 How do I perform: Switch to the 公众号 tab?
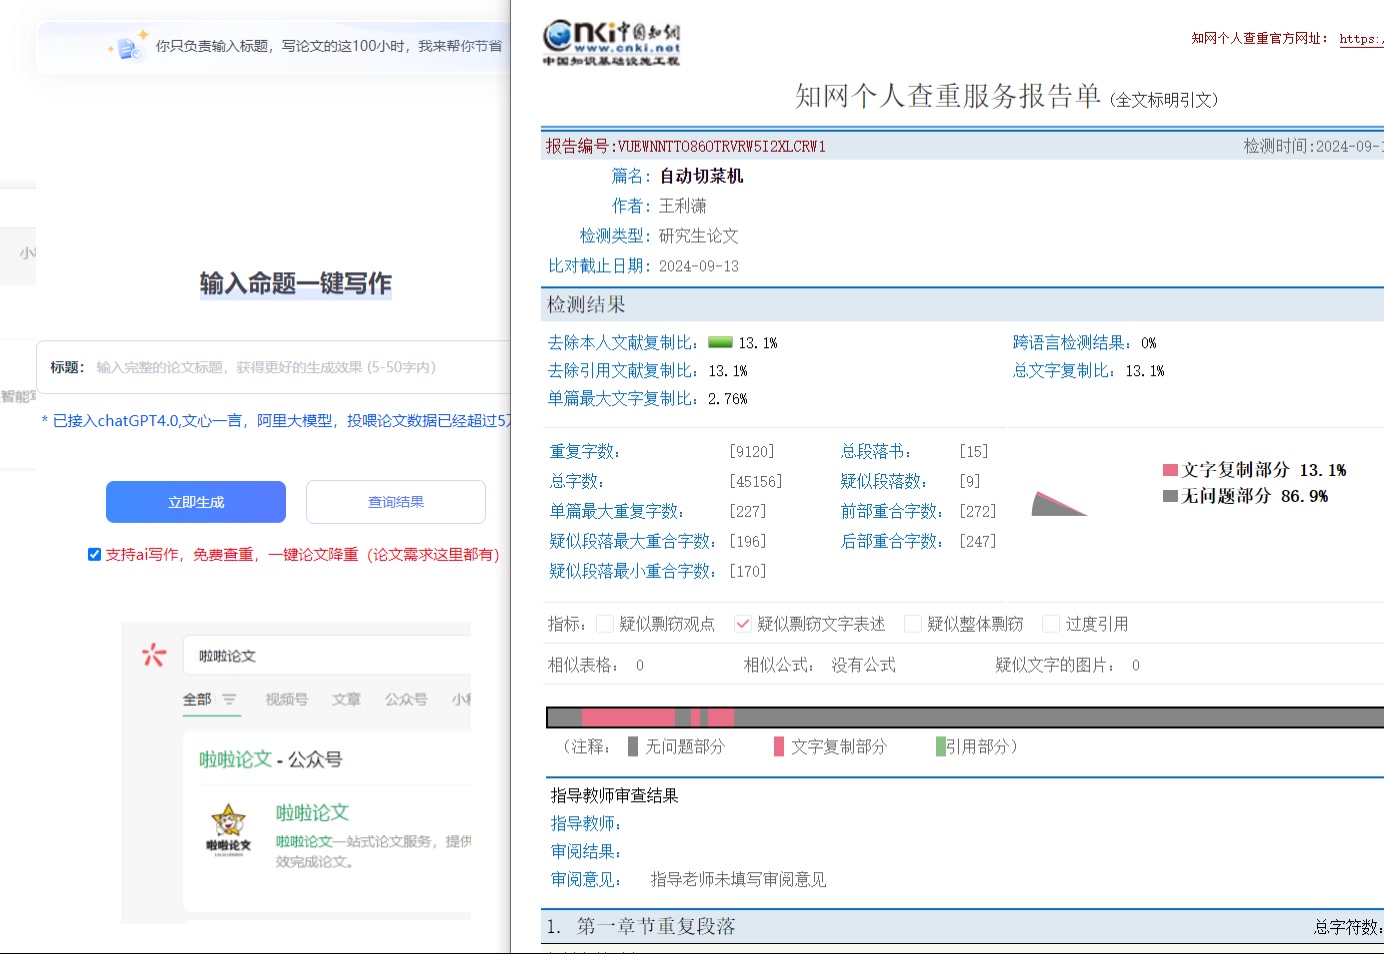coord(406,699)
